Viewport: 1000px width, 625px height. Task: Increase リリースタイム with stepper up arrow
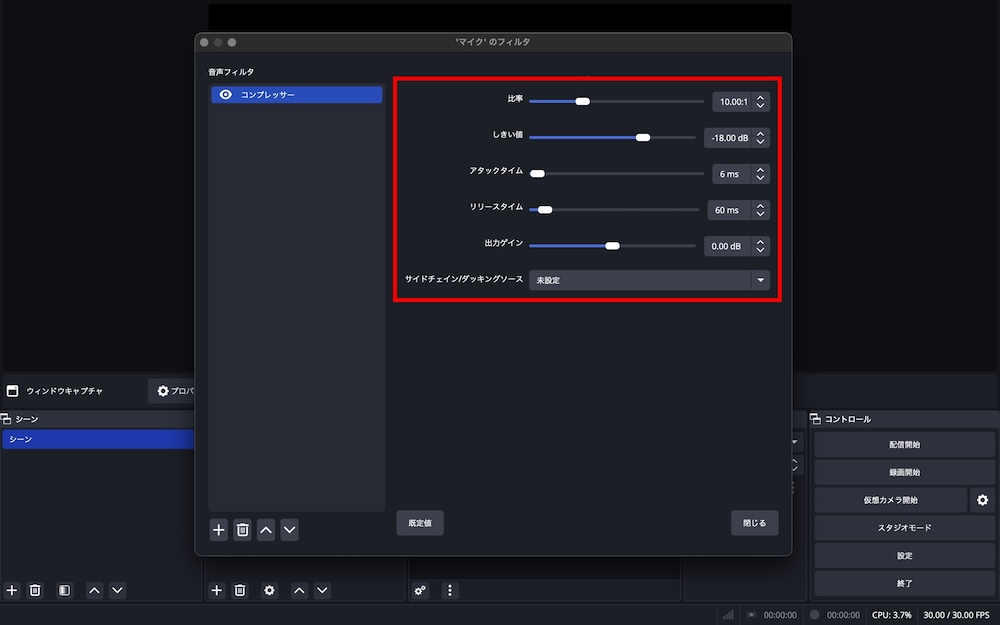click(760, 206)
